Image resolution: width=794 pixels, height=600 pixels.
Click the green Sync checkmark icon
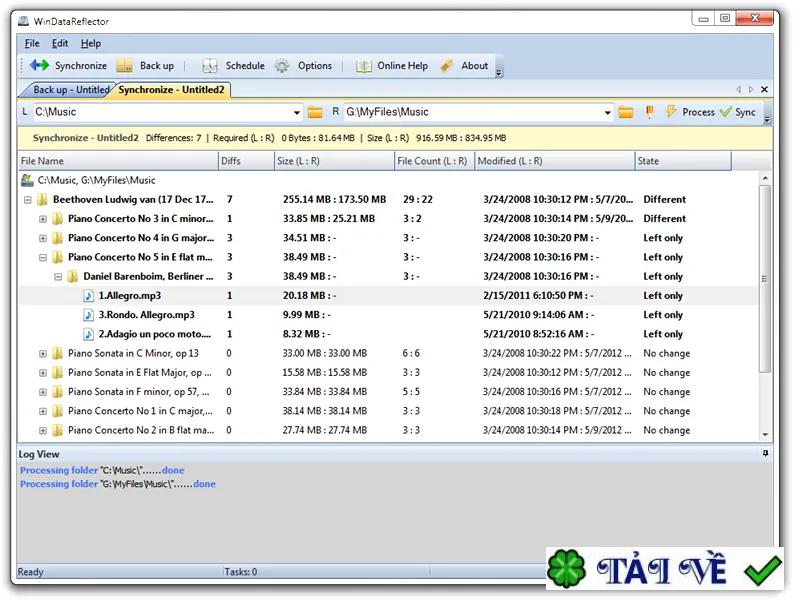(x=726, y=111)
